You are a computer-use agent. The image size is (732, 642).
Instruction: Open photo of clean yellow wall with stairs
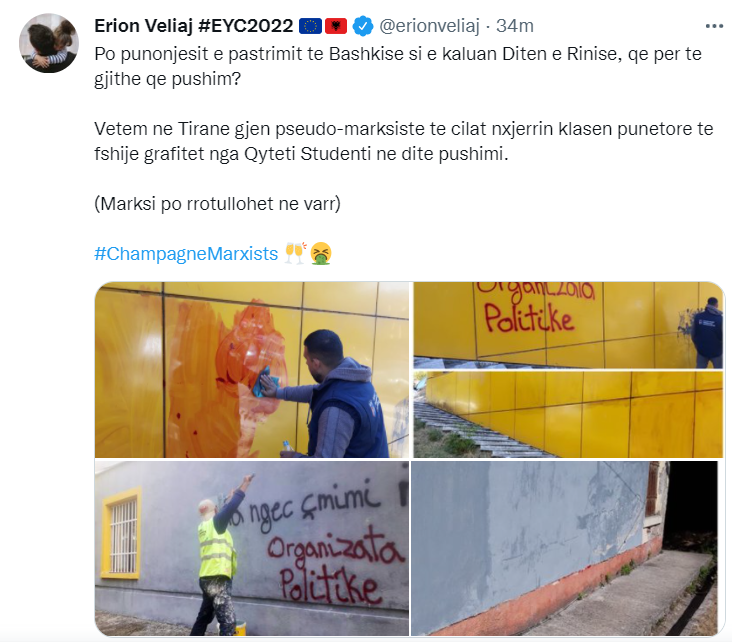point(568,415)
